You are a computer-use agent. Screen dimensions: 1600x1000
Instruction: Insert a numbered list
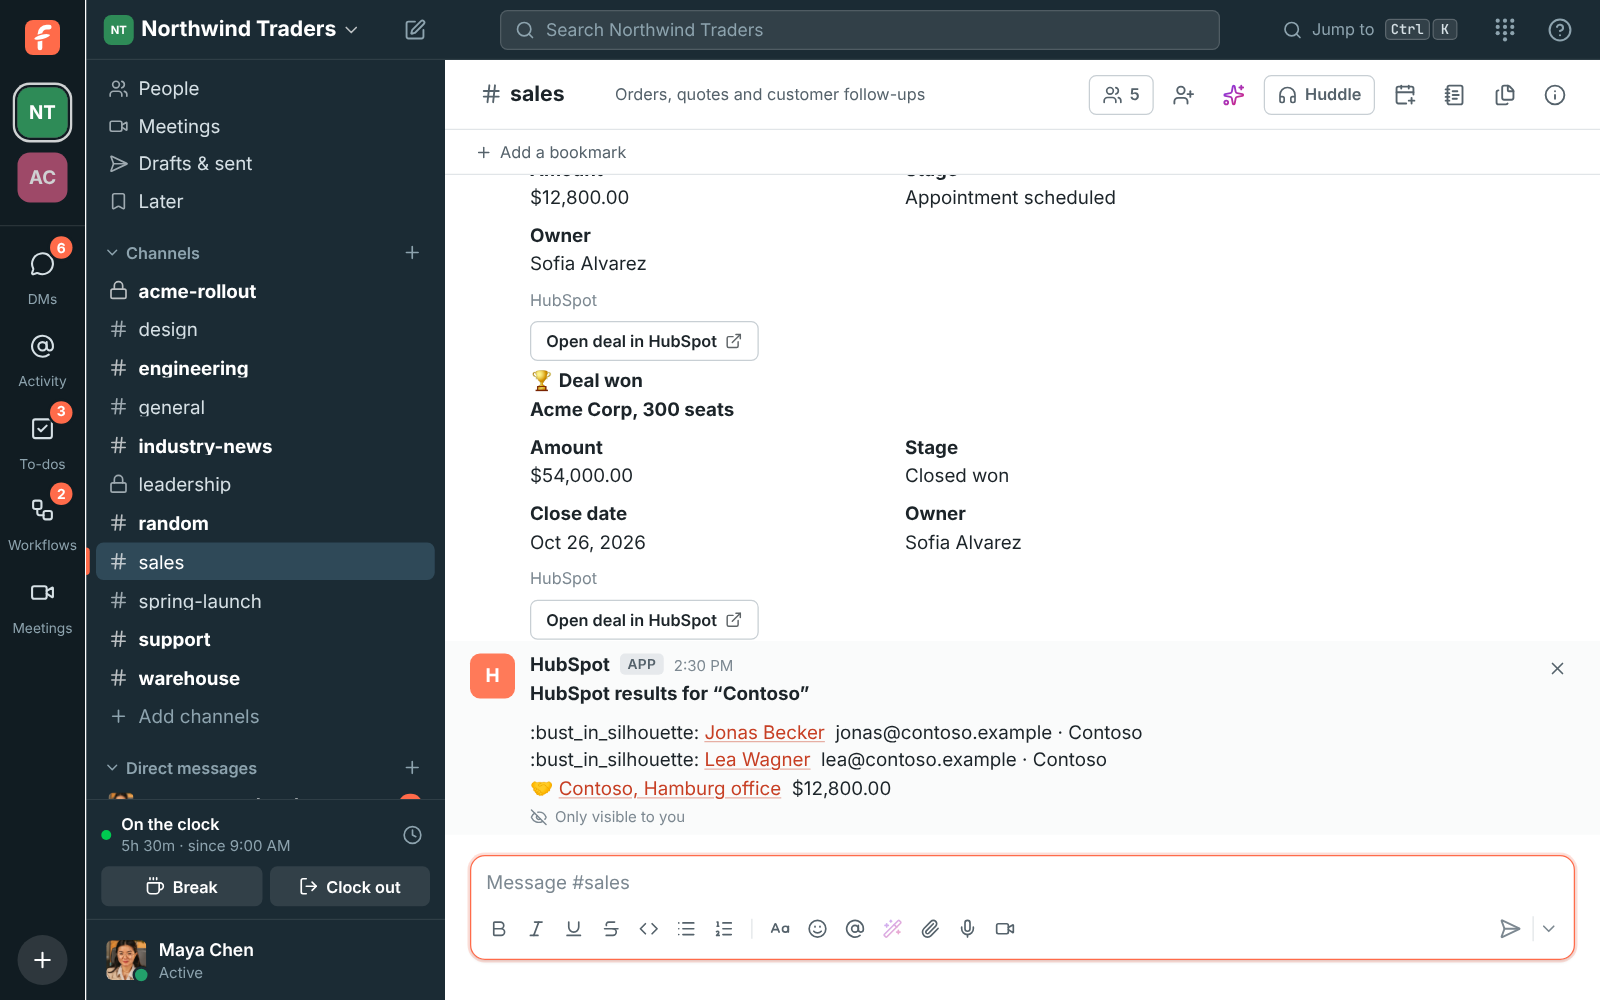(x=724, y=929)
